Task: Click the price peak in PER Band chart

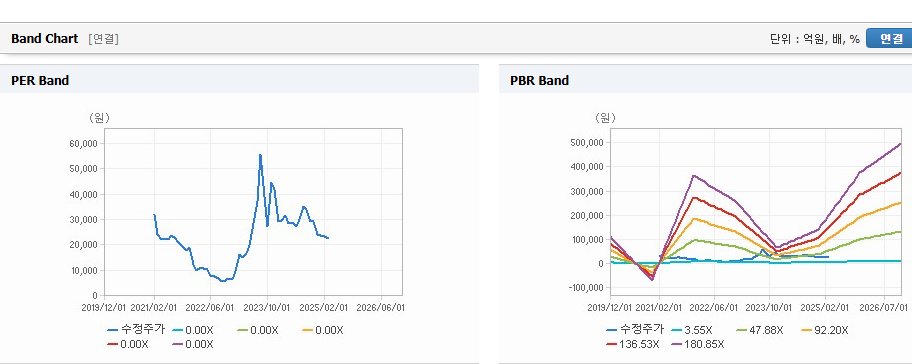Action: [x=260, y=155]
